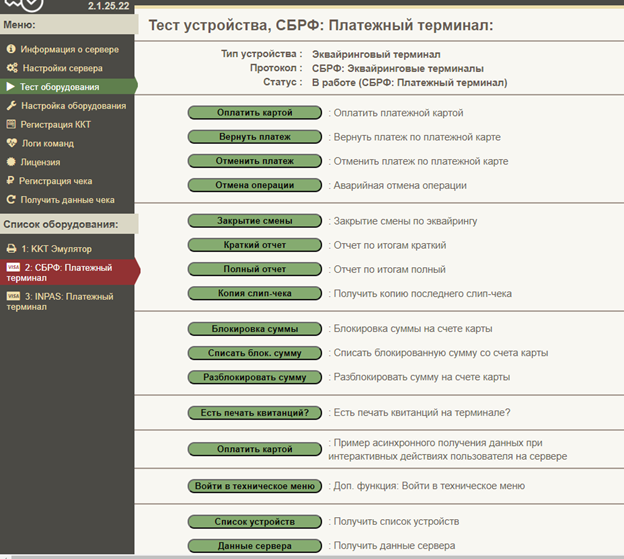
Task: Open Настройка оборудования menu item
Action: click(74, 105)
